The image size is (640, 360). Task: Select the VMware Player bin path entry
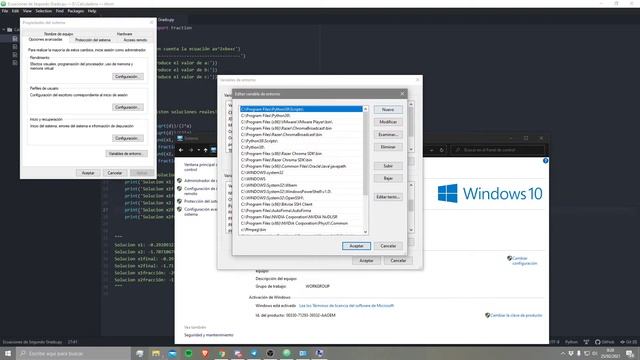pyautogui.click(x=301, y=122)
